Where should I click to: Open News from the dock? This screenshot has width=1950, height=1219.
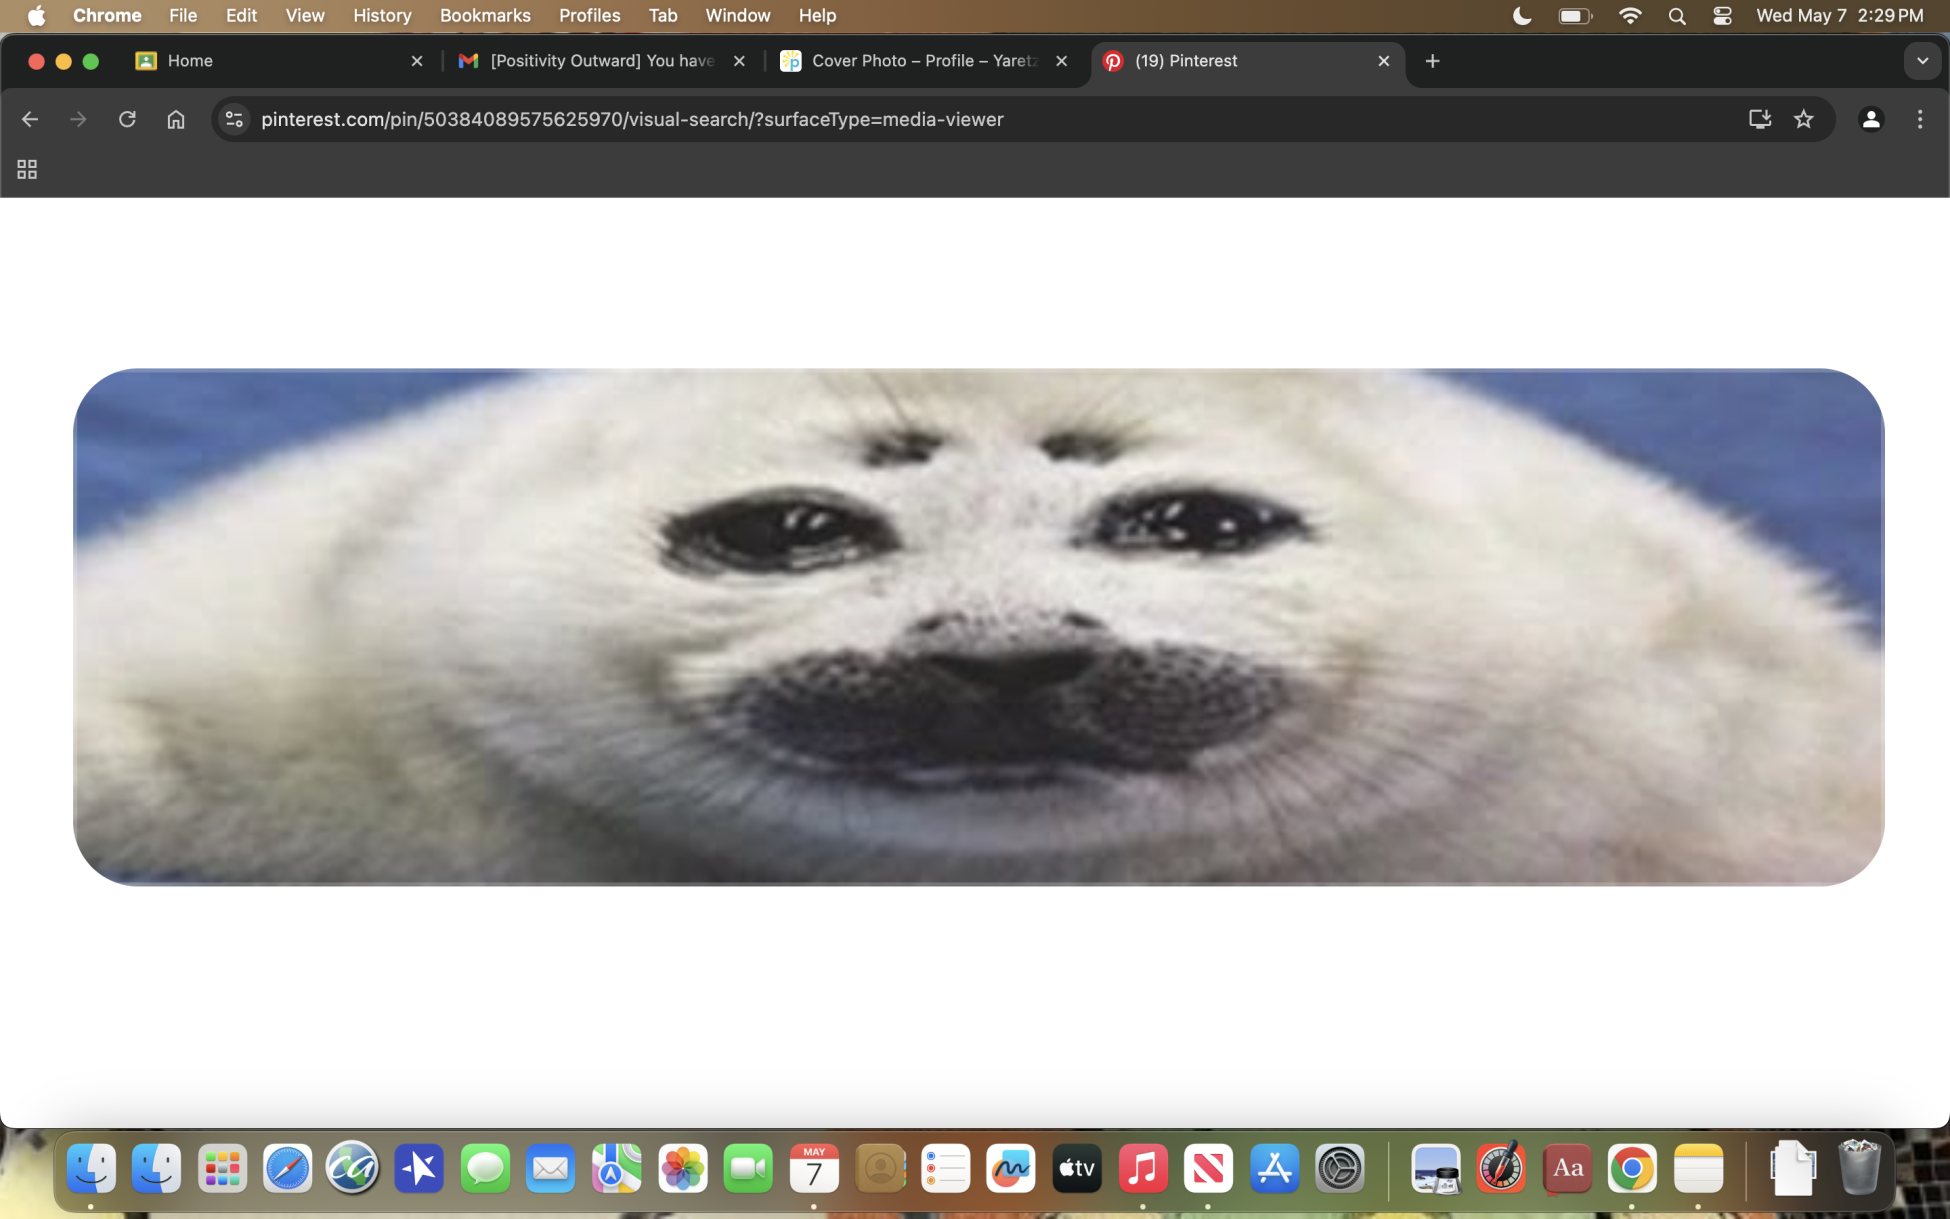click(1208, 1168)
